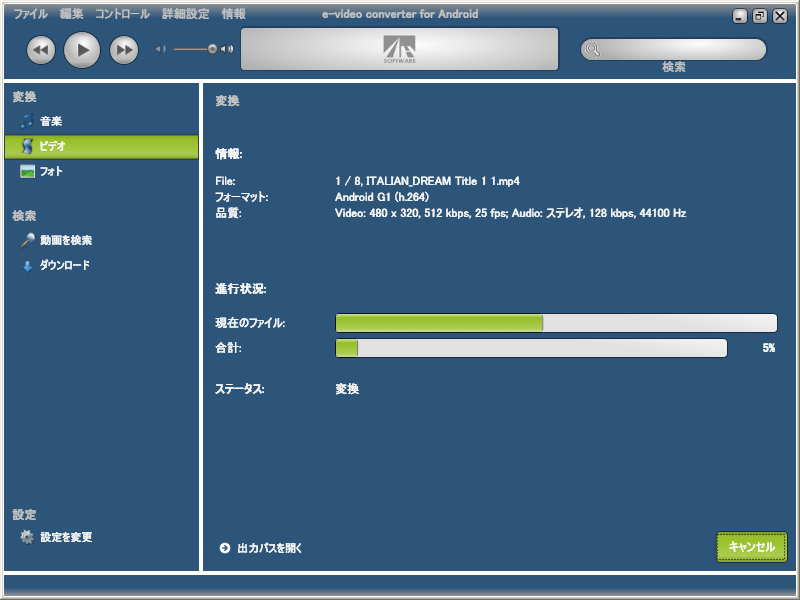Viewport: 800px width, 600px height.
Task: Open the ダウンロード section
Action: tap(65, 265)
